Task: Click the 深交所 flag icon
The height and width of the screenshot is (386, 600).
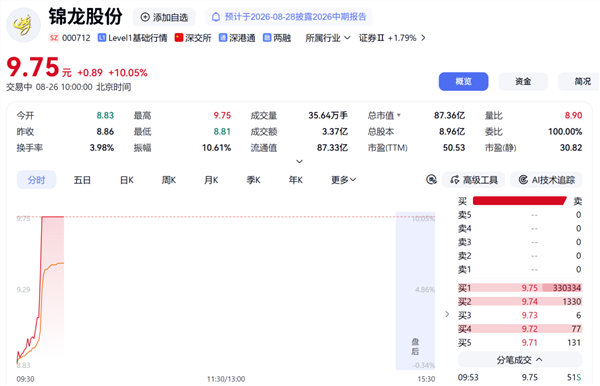Action: pyautogui.click(x=179, y=37)
